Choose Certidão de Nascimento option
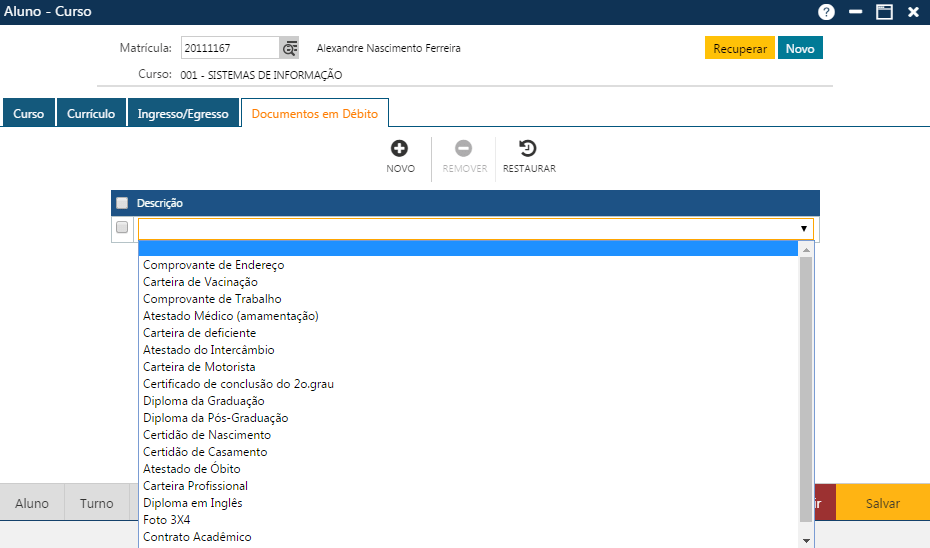Screen dimensions: 930x548 pos(207,435)
